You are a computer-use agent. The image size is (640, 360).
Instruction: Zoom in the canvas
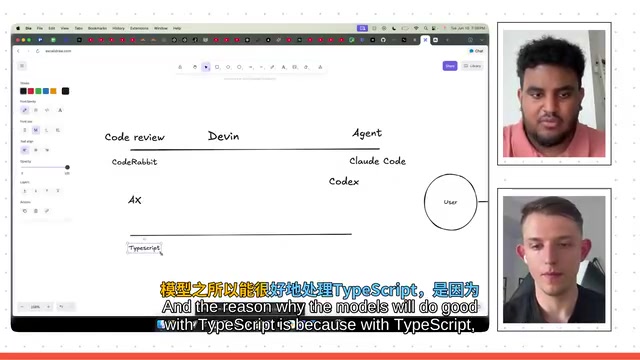pyautogui.click(x=48, y=307)
